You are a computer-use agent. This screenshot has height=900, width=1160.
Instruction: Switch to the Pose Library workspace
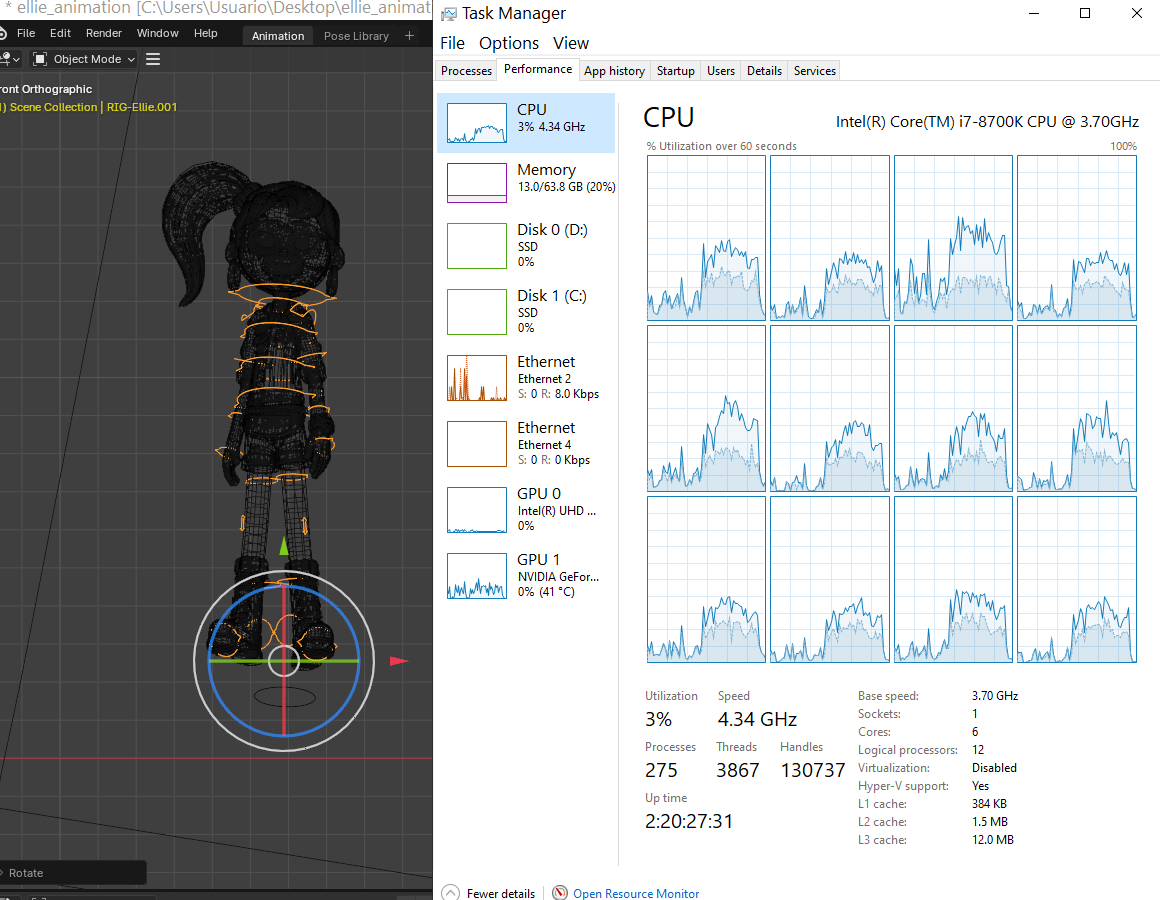(x=356, y=35)
